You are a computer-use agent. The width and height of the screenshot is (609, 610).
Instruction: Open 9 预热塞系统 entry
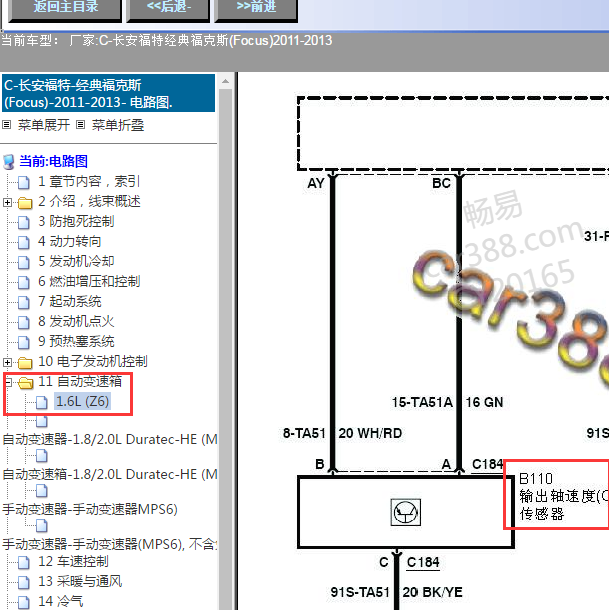point(76,342)
